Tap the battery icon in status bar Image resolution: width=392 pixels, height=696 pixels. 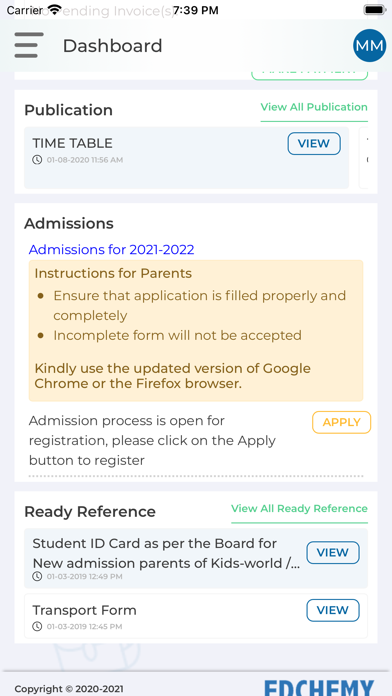pos(375,10)
